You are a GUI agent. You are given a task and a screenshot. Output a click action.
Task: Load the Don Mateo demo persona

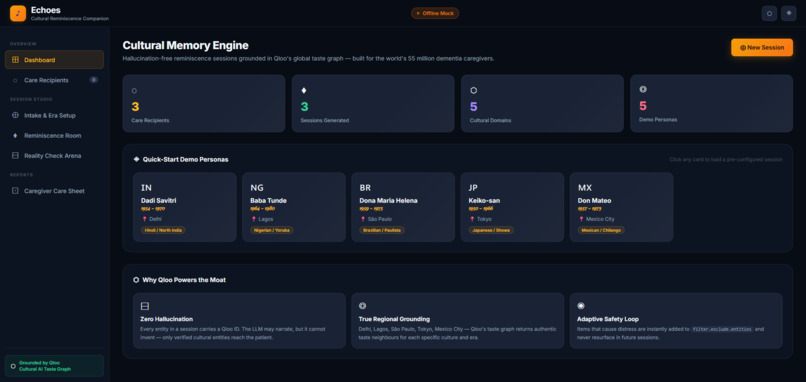pyautogui.click(x=621, y=207)
